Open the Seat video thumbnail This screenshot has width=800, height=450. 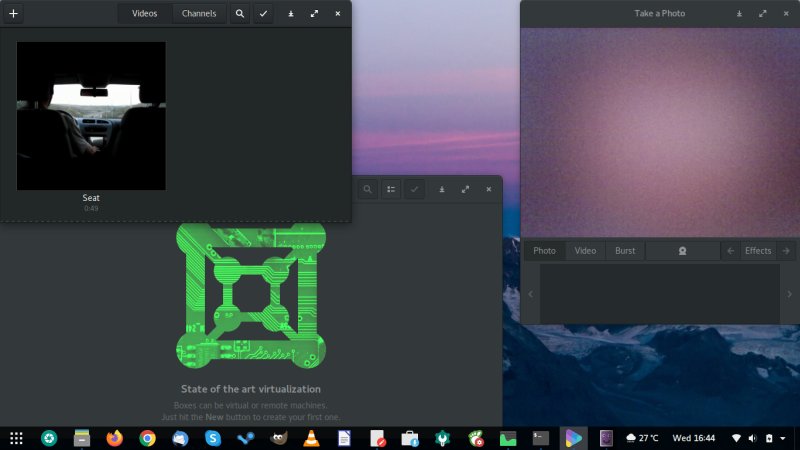coord(91,116)
